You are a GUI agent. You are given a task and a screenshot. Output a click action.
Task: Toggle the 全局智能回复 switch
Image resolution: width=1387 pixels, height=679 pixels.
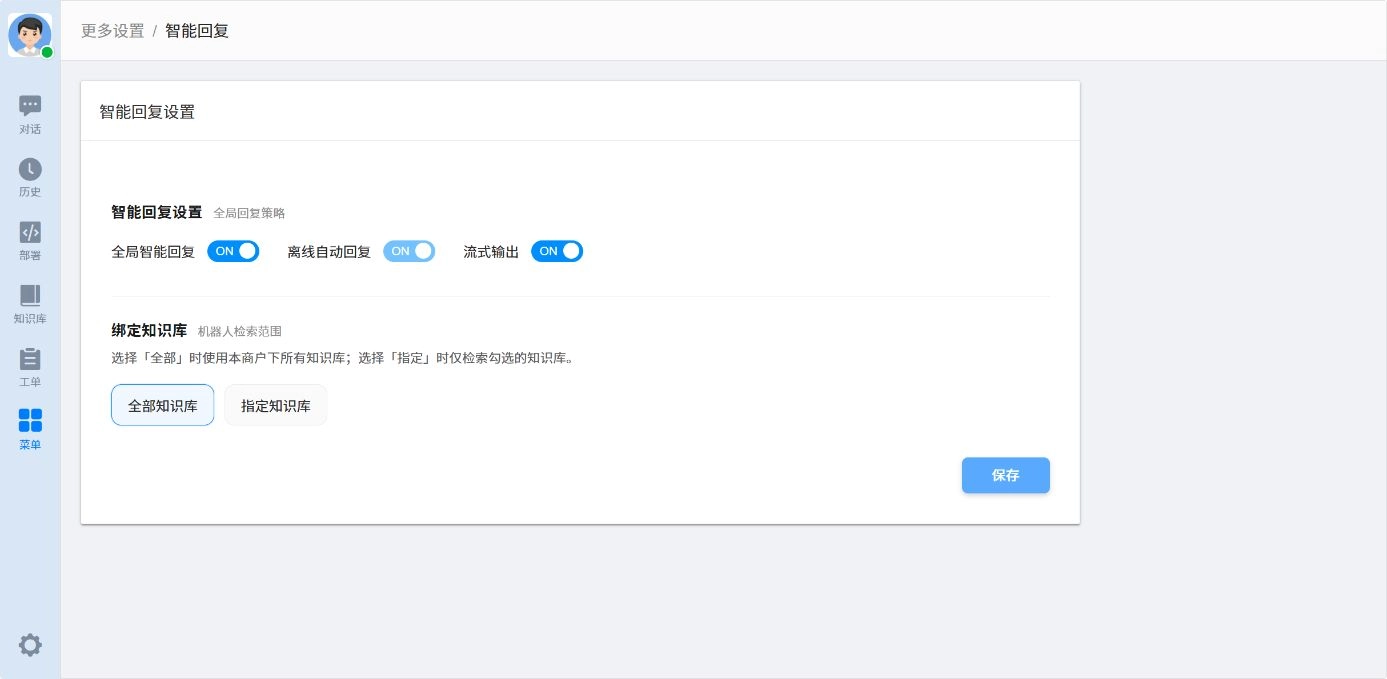(x=233, y=251)
